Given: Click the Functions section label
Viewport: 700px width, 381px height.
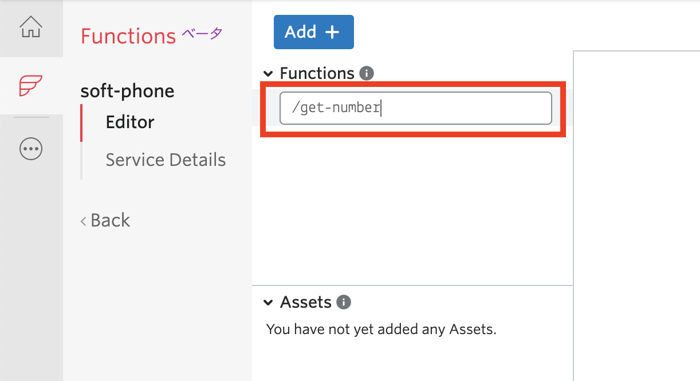Looking at the screenshot, I should tap(317, 73).
